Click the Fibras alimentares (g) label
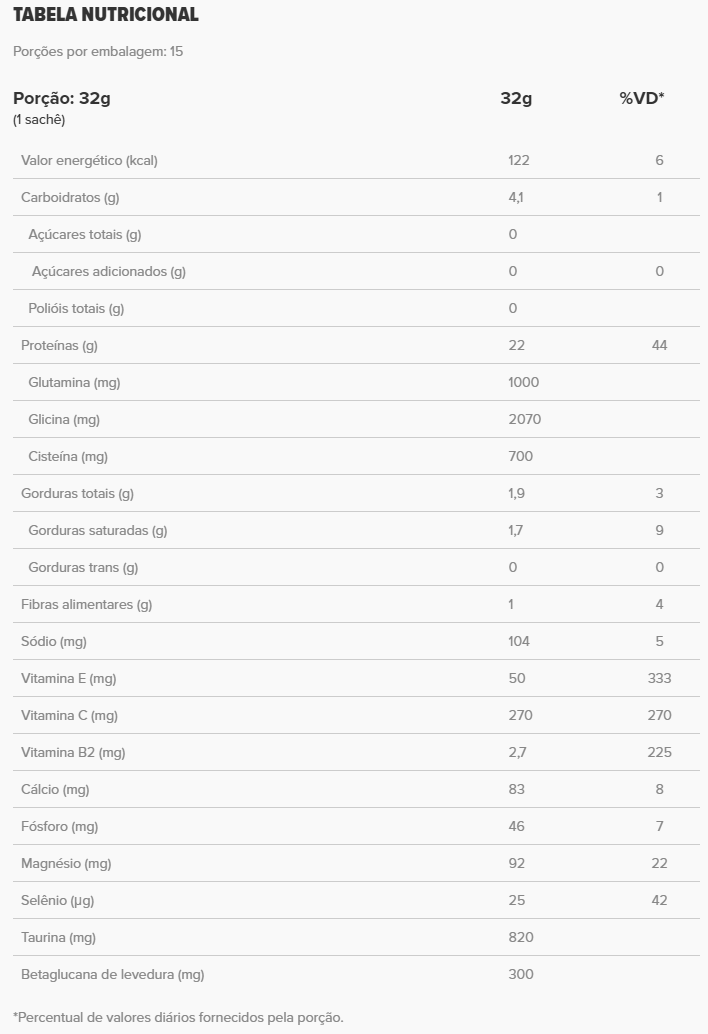 point(87,604)
